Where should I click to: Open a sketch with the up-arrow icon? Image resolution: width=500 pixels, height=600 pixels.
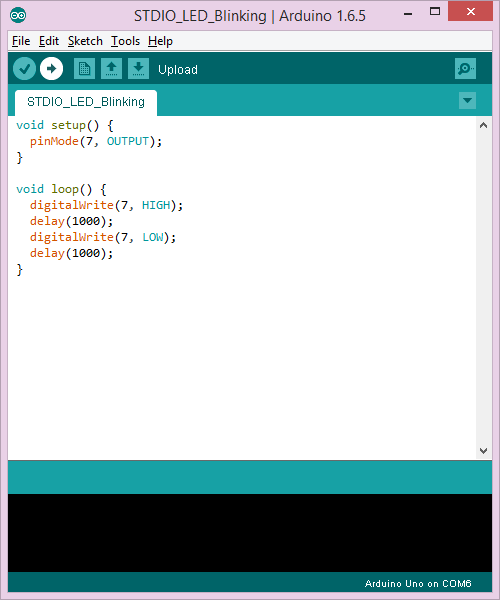(111, 69)
